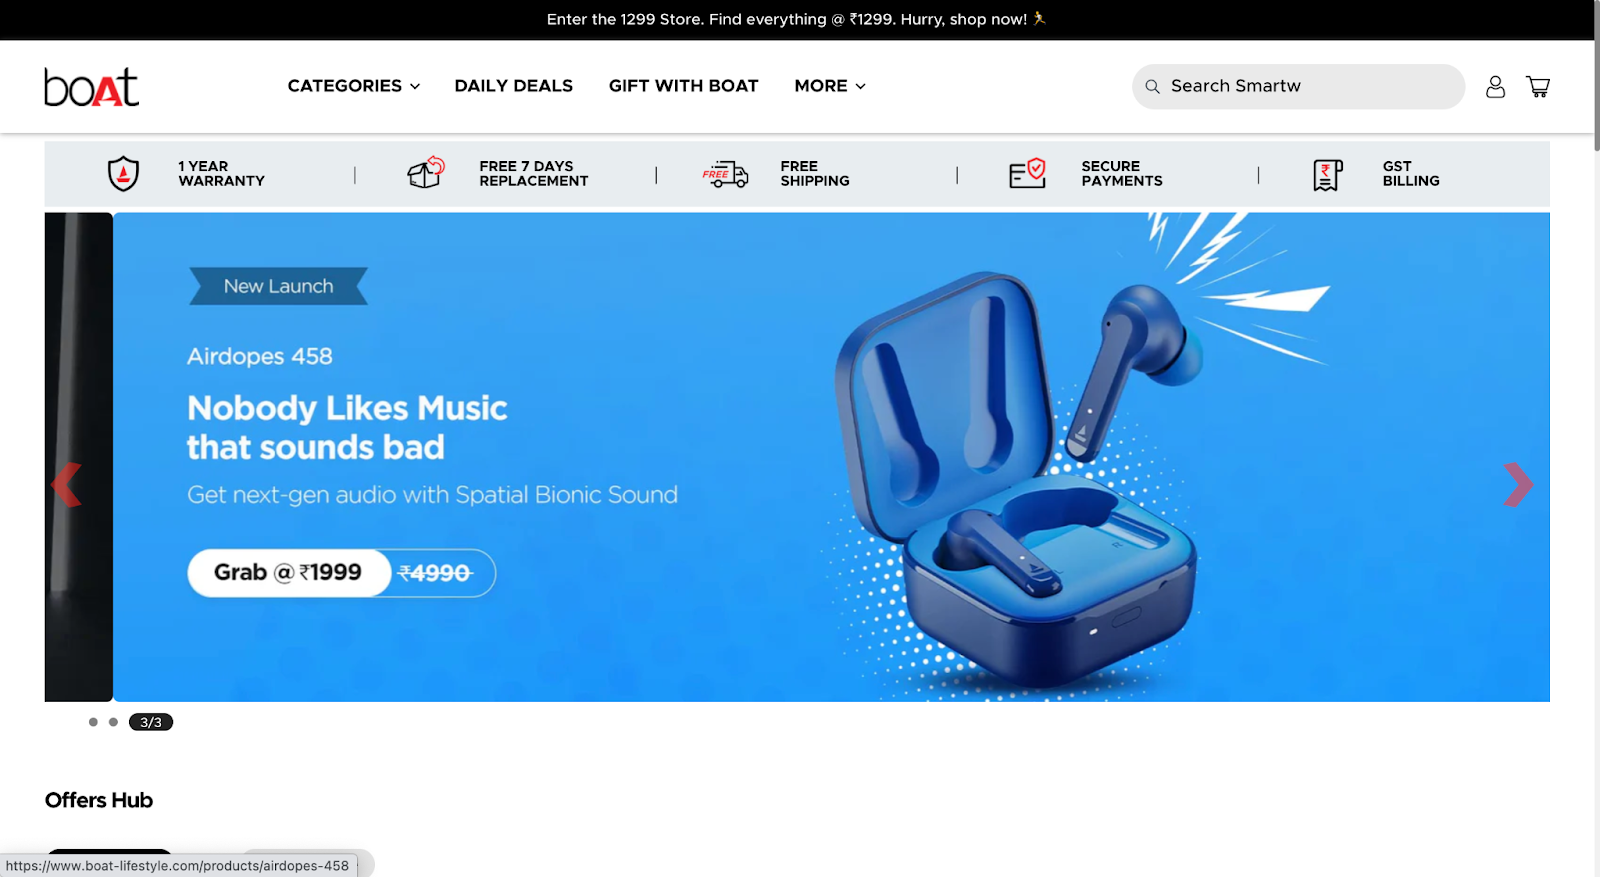Open the Daily Deals menu item

(x=514, y=86)
